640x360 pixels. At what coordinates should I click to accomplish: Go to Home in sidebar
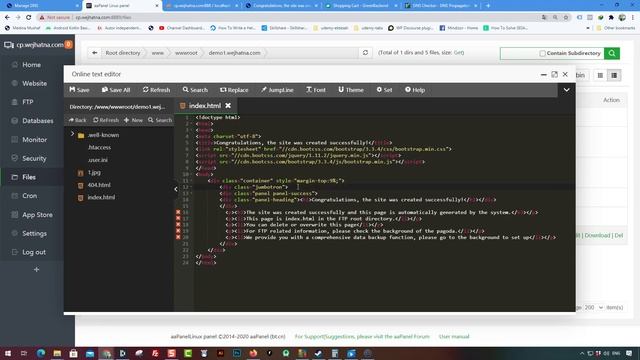pyautogui.click(x=31, y=64)
